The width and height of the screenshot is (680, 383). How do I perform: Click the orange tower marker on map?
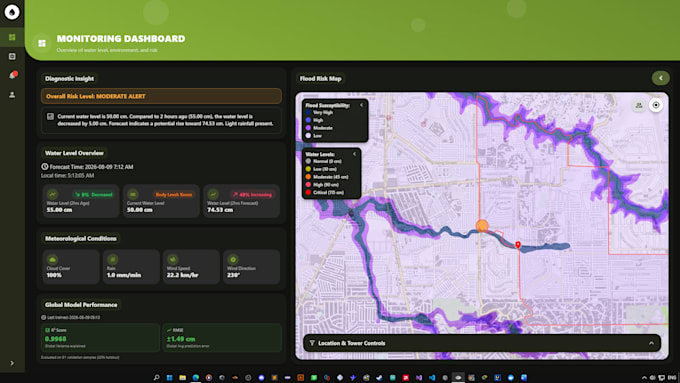pyautogui.click(x=482, y=226)
